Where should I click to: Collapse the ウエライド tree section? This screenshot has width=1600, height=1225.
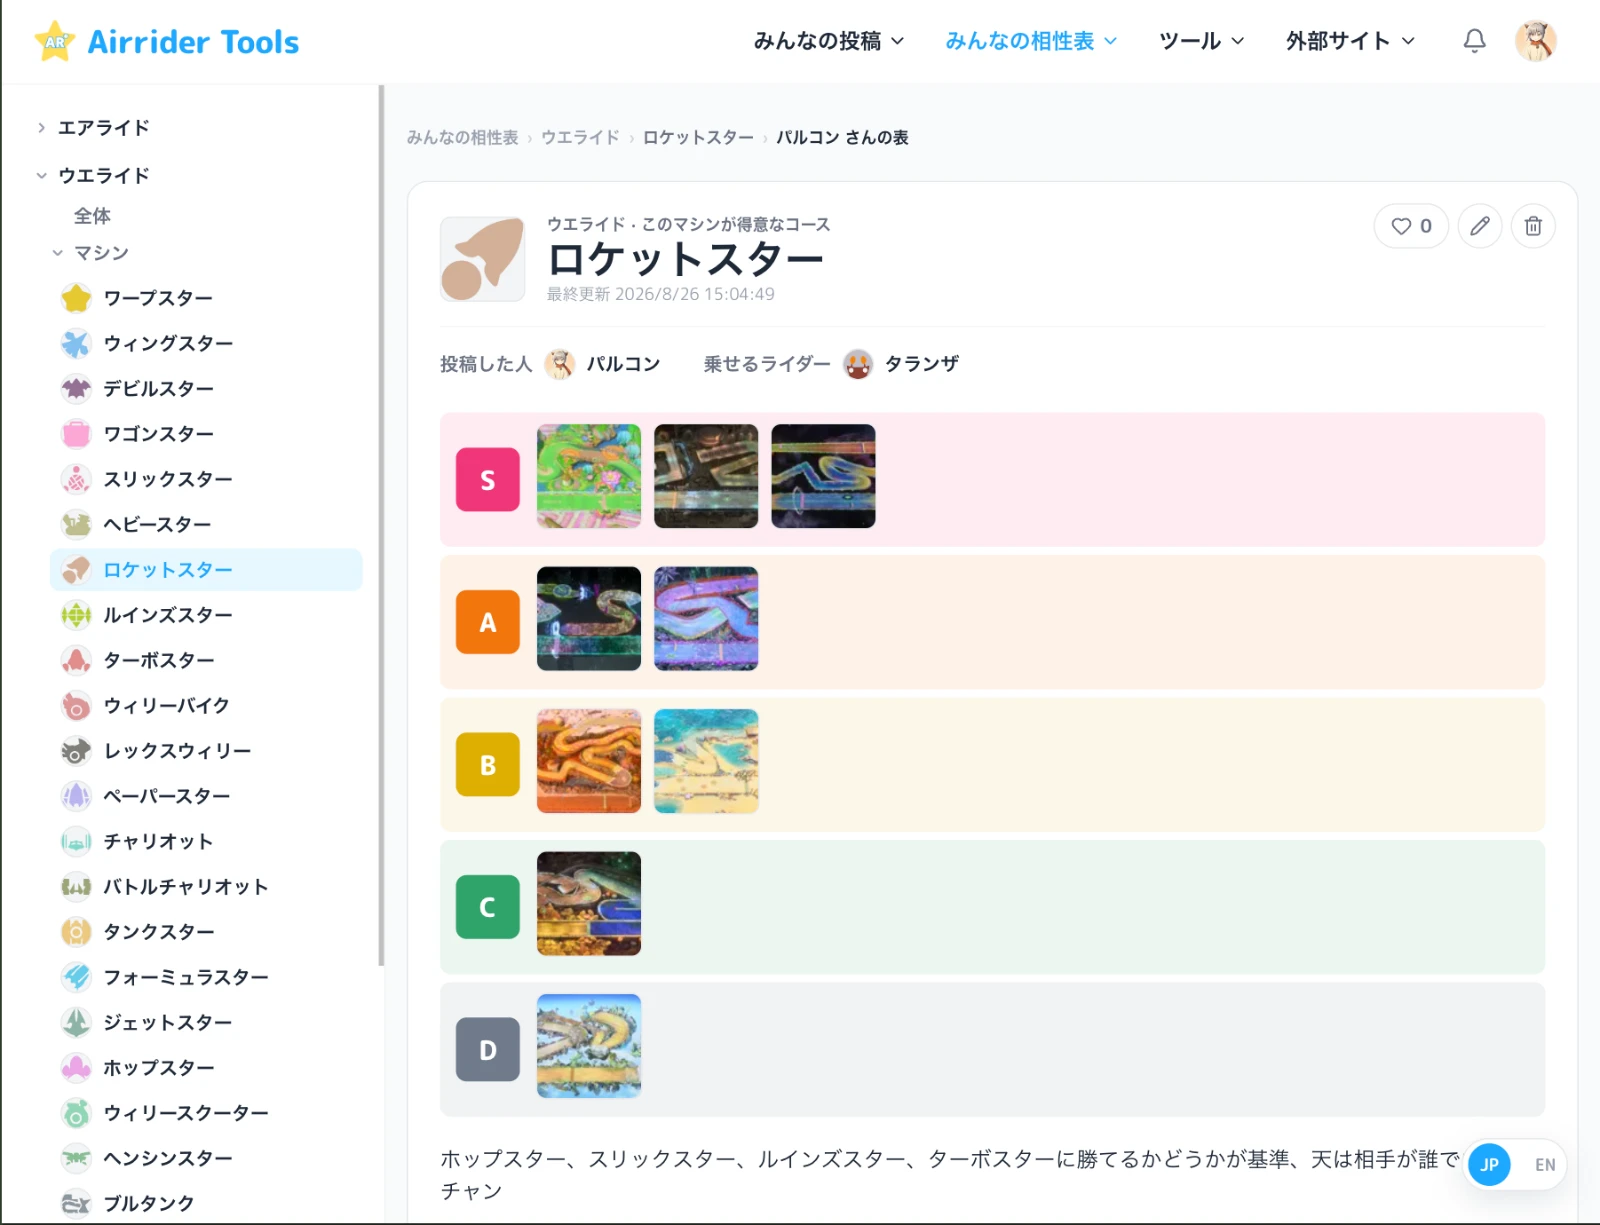(41, 175)
